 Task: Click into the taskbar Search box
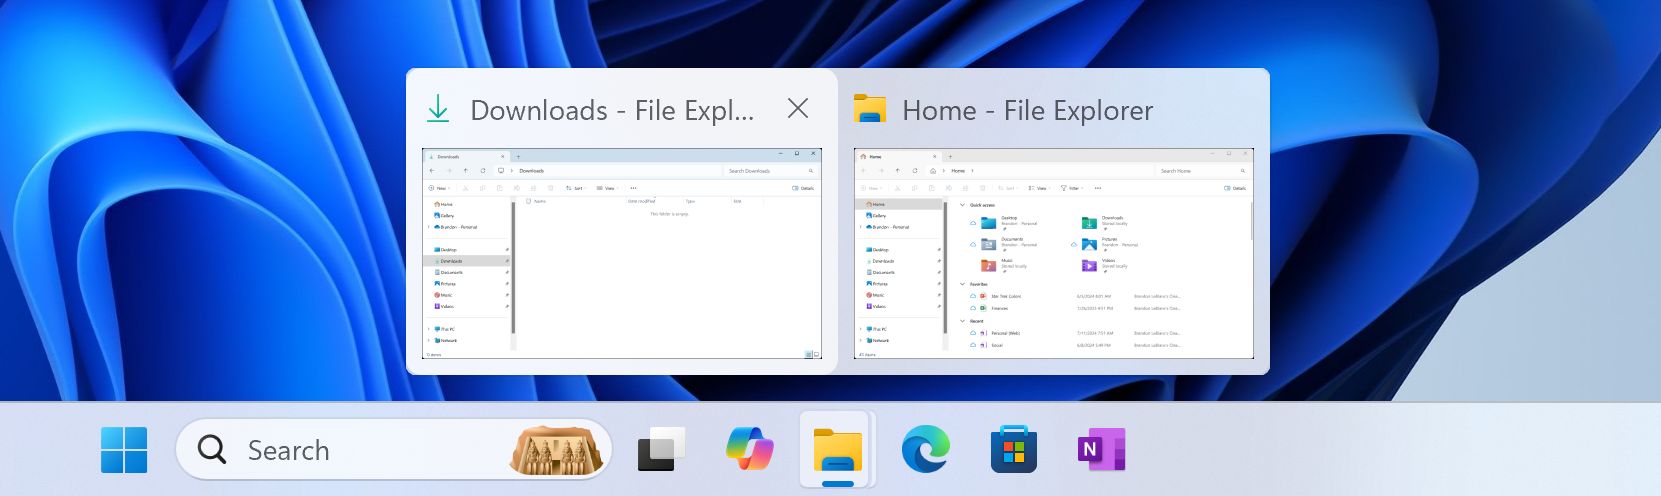tap(394, 449)
